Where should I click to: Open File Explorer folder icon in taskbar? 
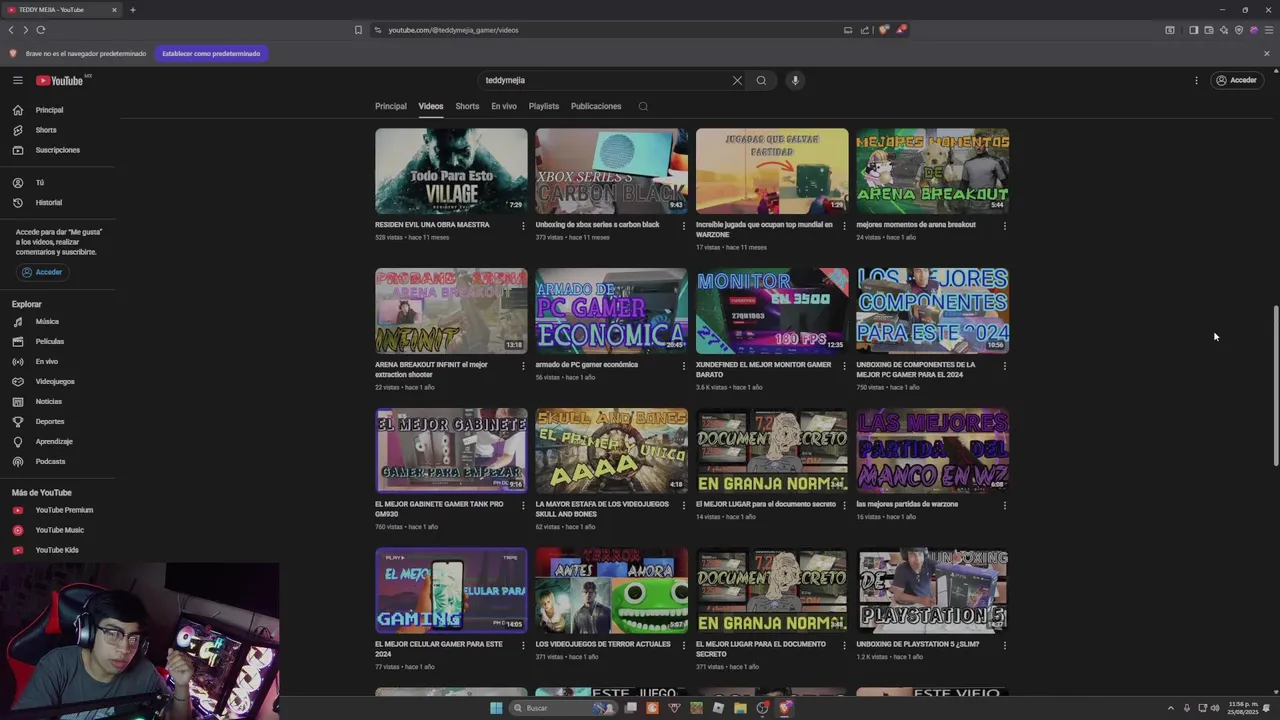coord(740,708)
